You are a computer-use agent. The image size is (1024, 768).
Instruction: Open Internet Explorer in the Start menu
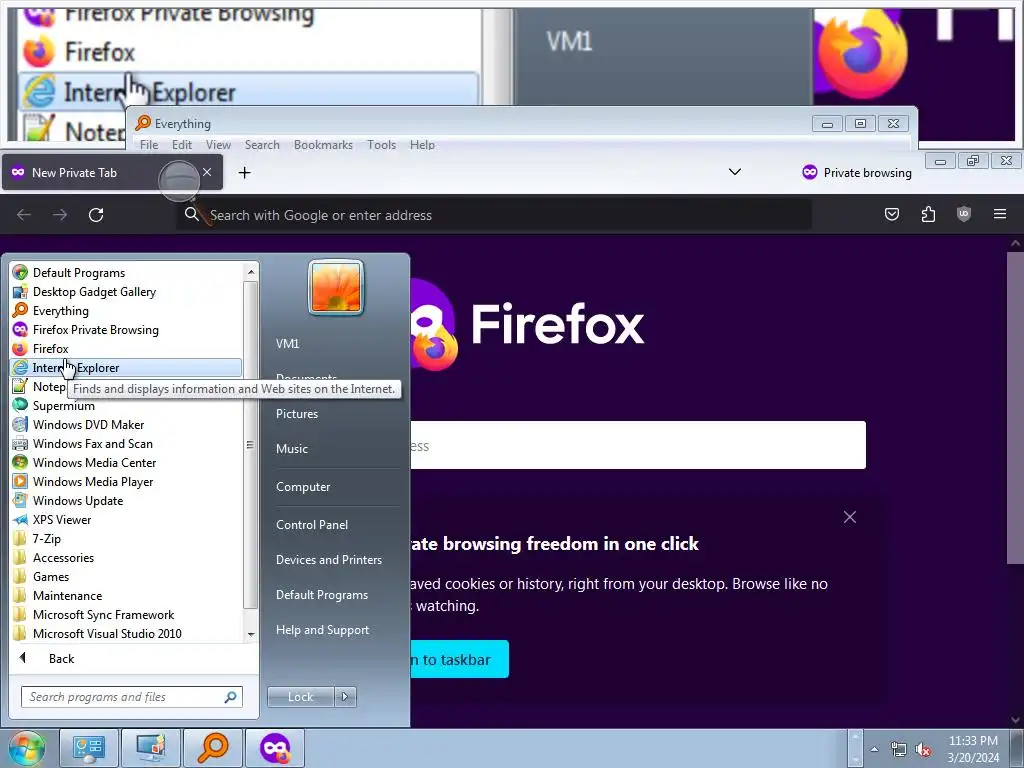tap(127, 368)
